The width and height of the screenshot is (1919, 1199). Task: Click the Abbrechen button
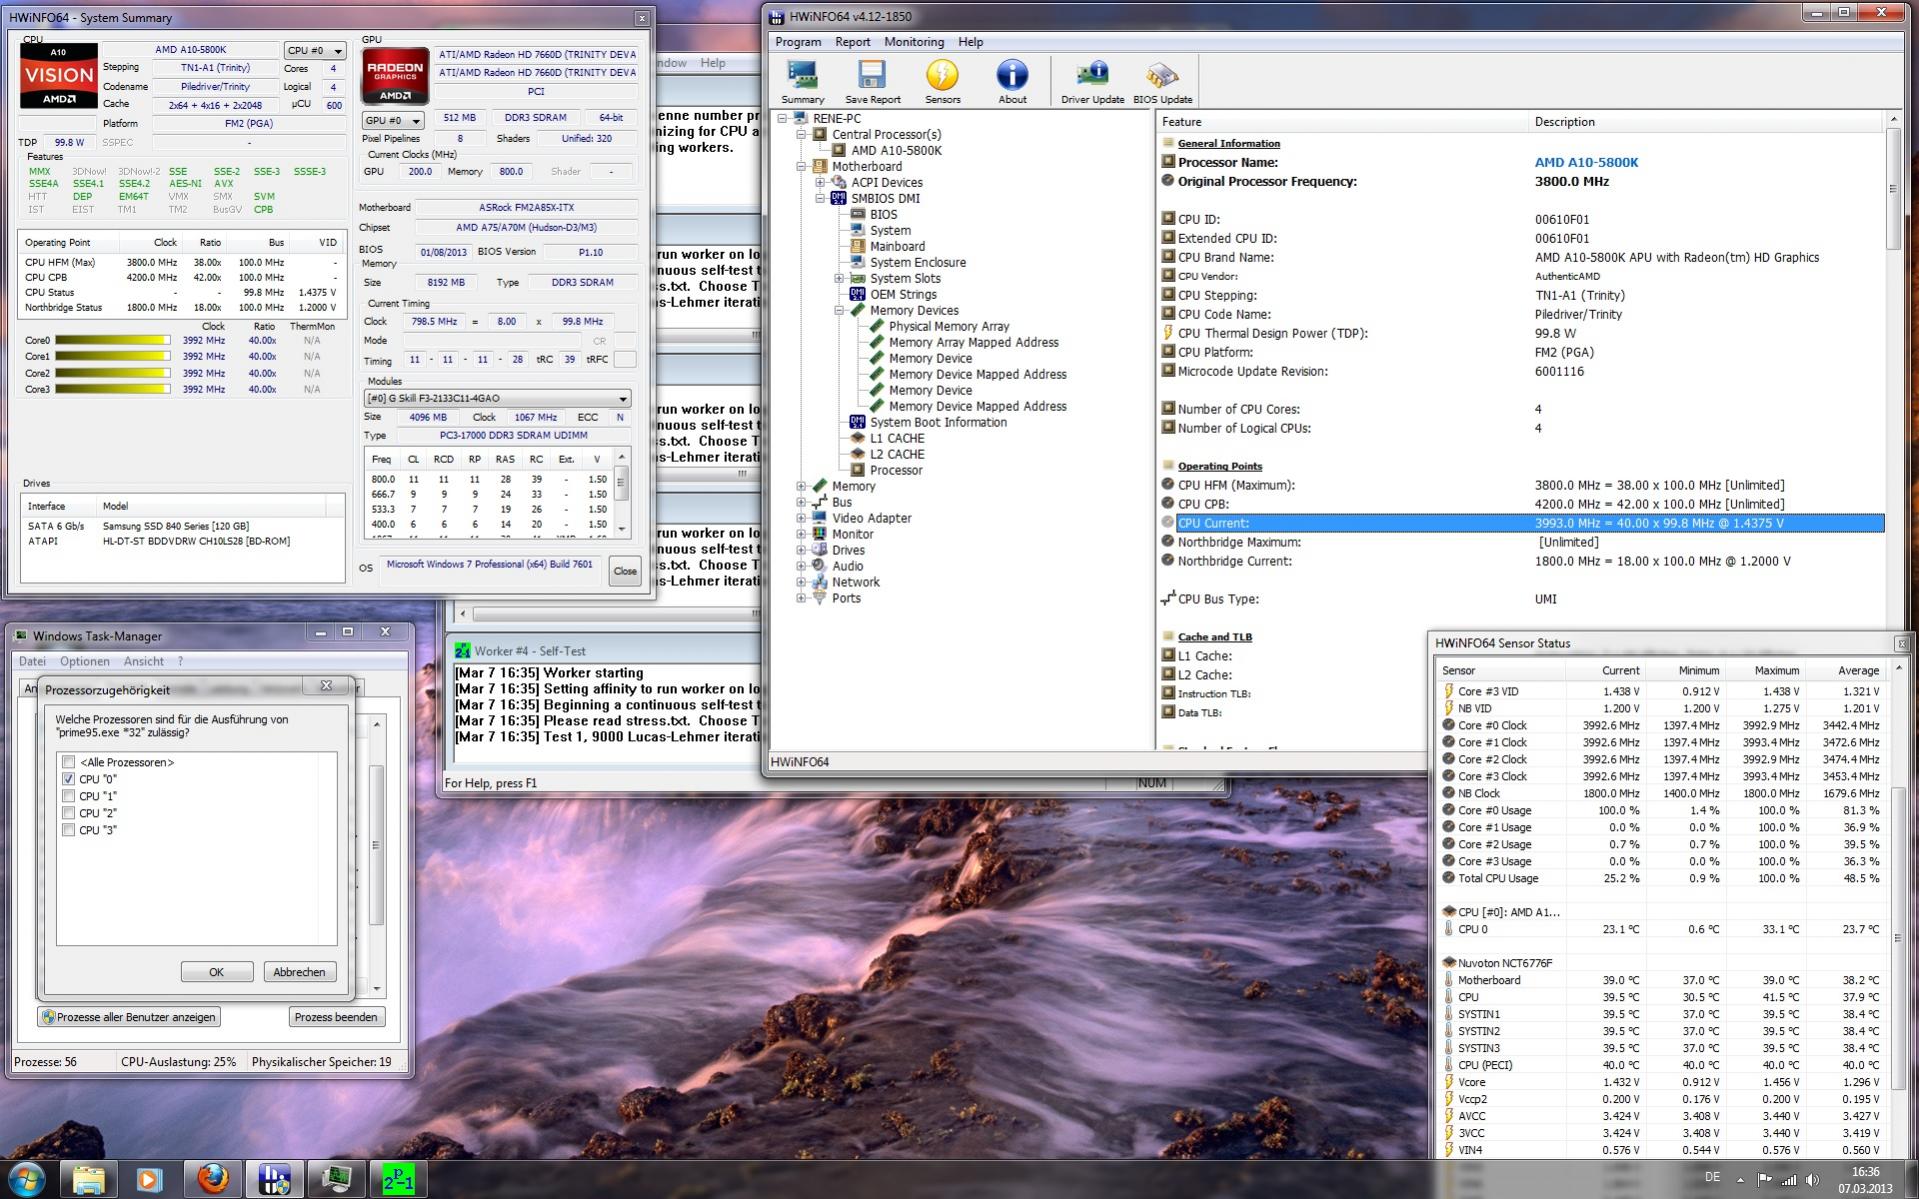(x=299, y=972)
